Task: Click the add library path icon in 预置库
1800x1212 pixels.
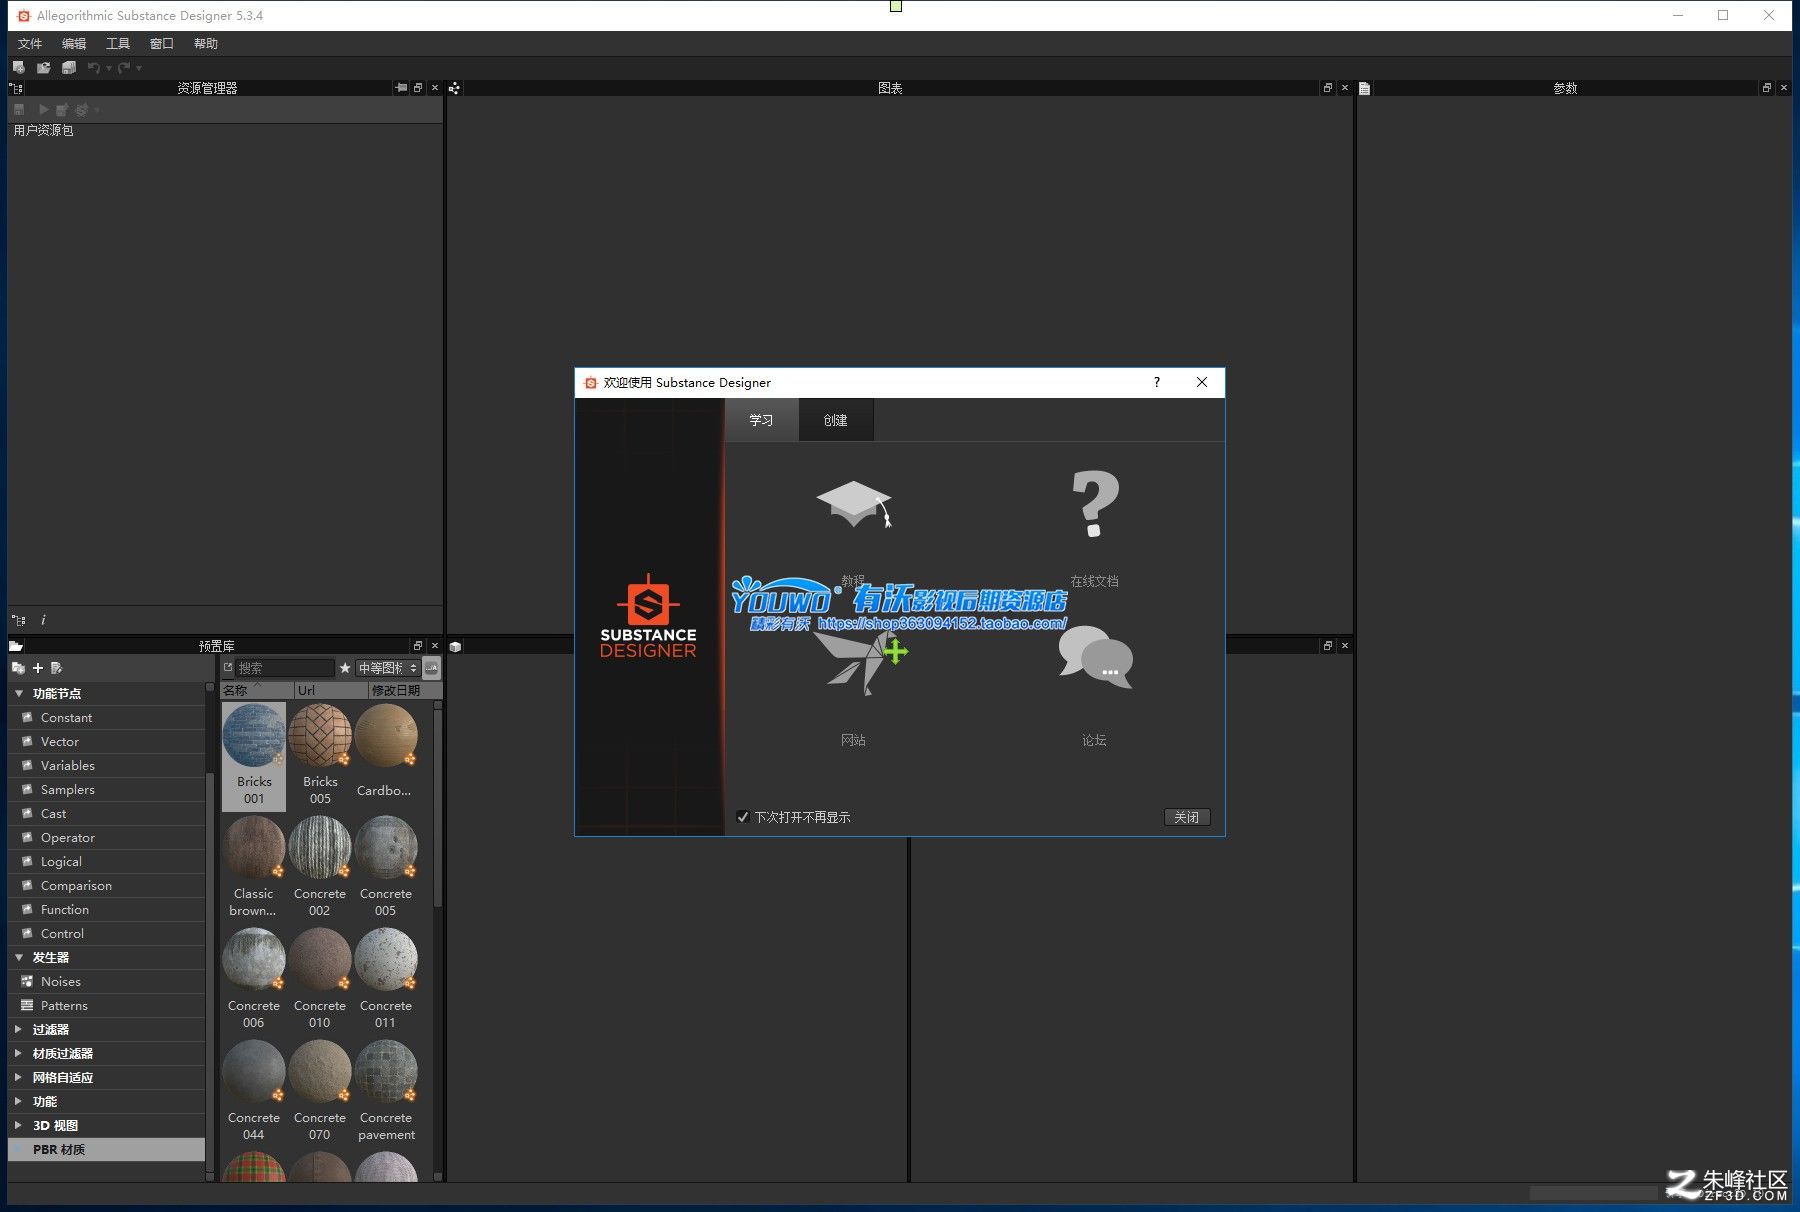Action: tap(18, 668)
